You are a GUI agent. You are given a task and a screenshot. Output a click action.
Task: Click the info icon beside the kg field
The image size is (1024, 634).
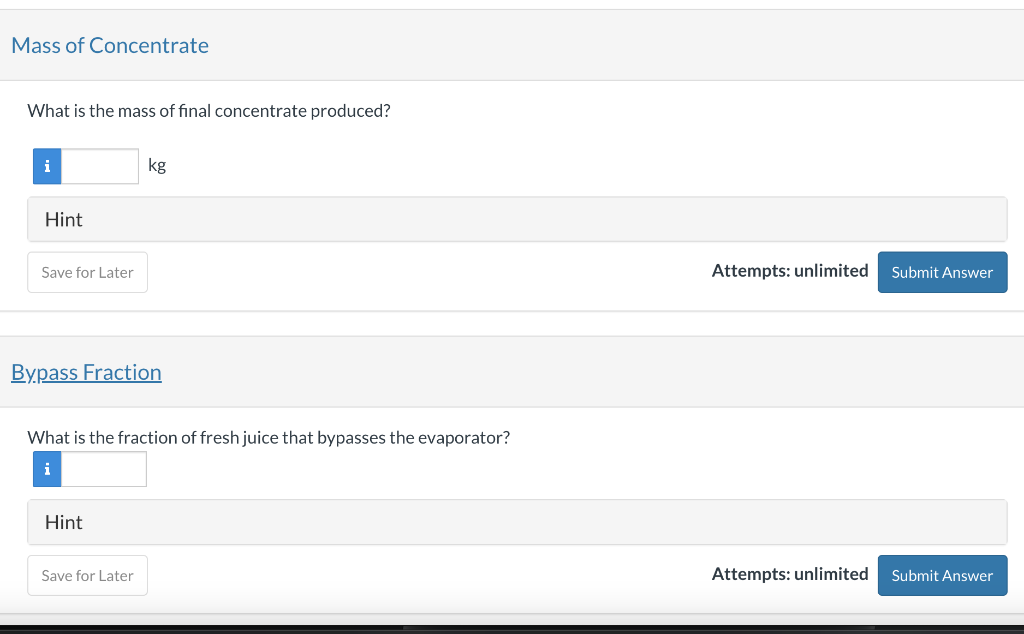(47, 166)
